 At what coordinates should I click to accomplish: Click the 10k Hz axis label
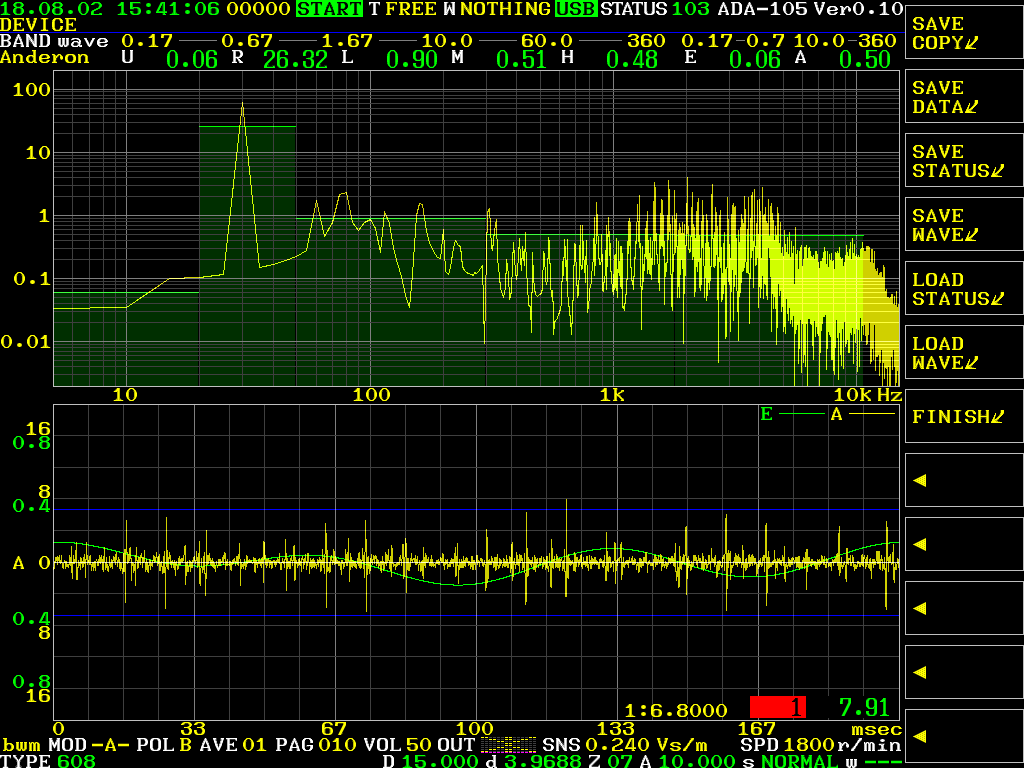point(868,395)
